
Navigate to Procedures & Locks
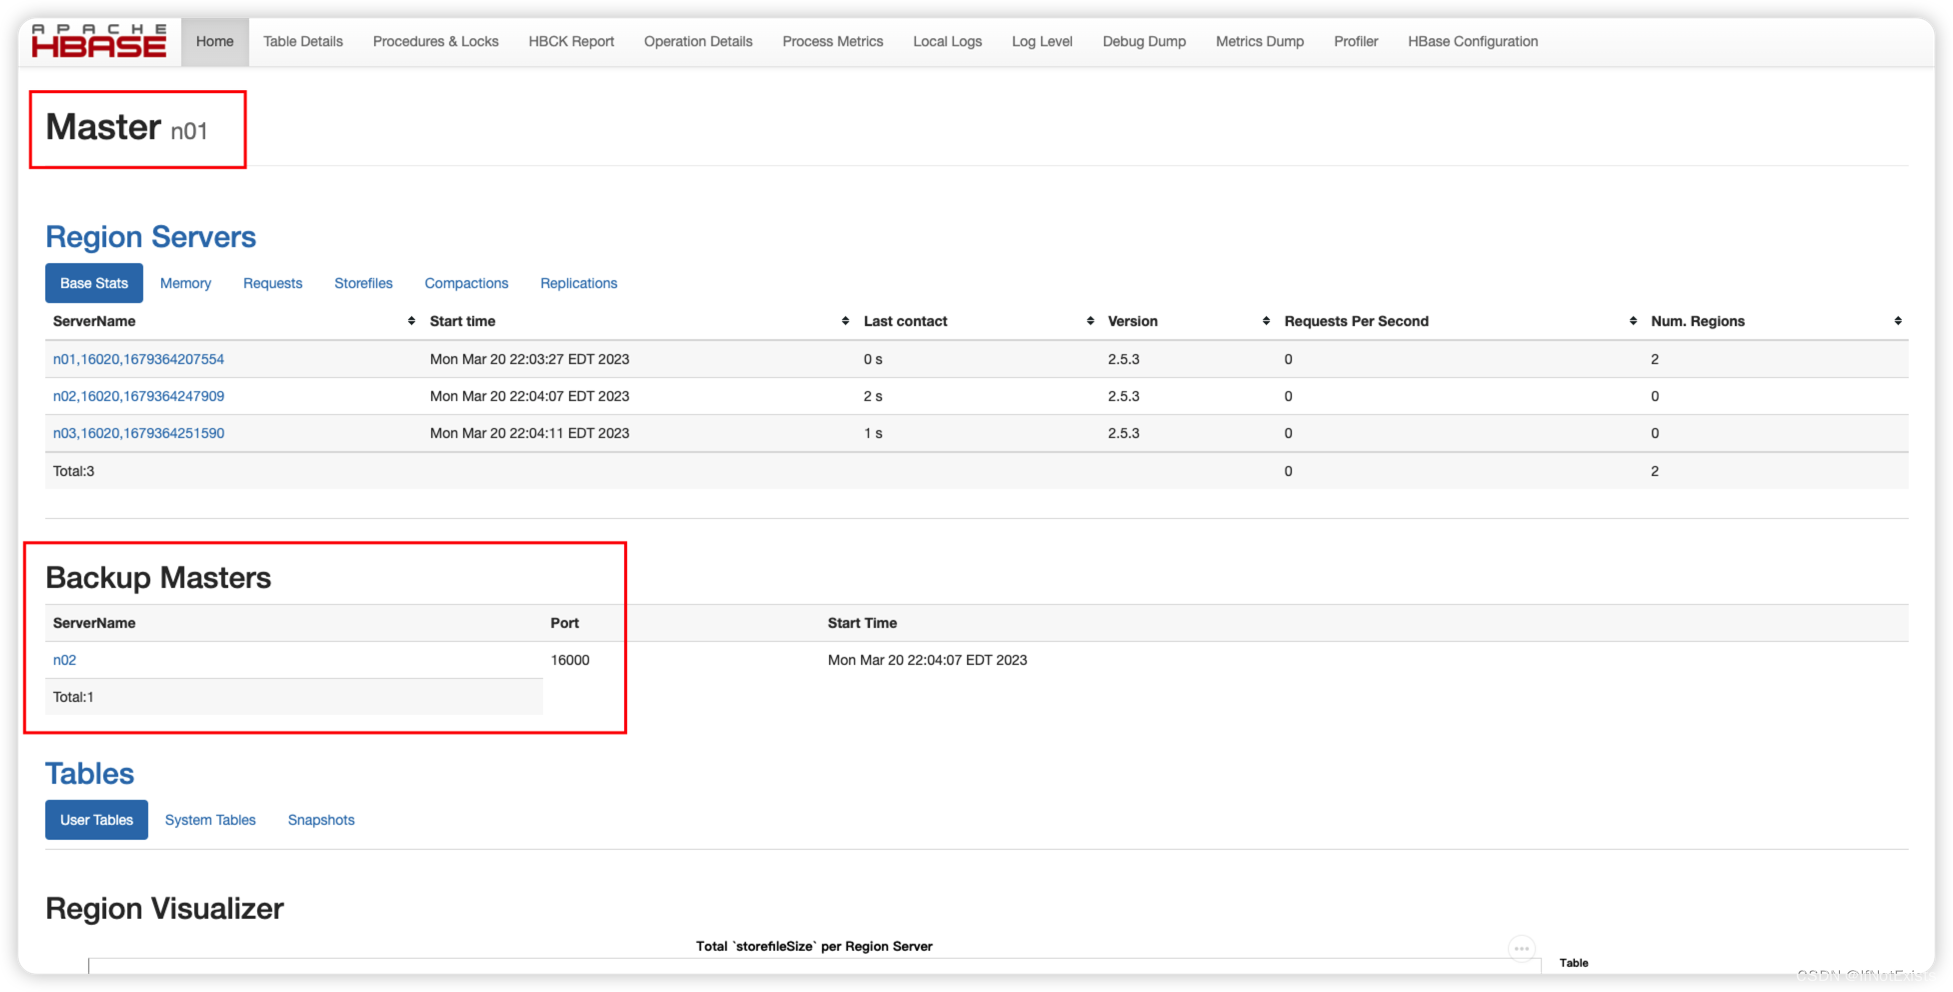pos(435,41)
